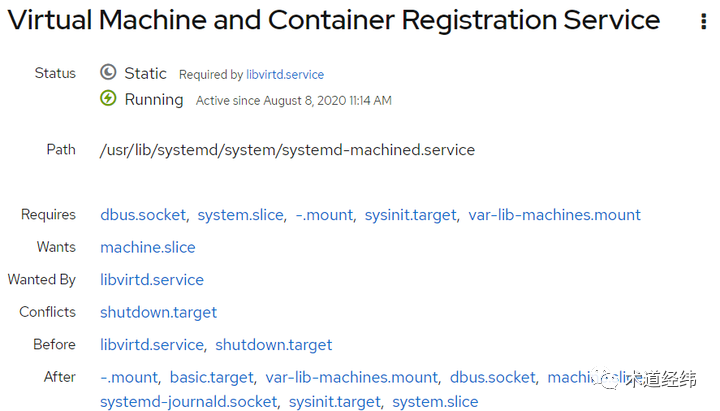Screen dimensions: 720x411
Task: Select system.slice in the After row
Action: (435, 402)
